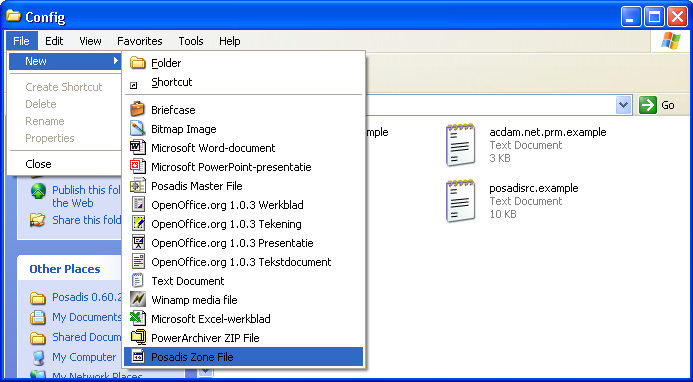
Task: Click the OpenOffice.org Tekstdocument icon
Action: coord(138,261)
